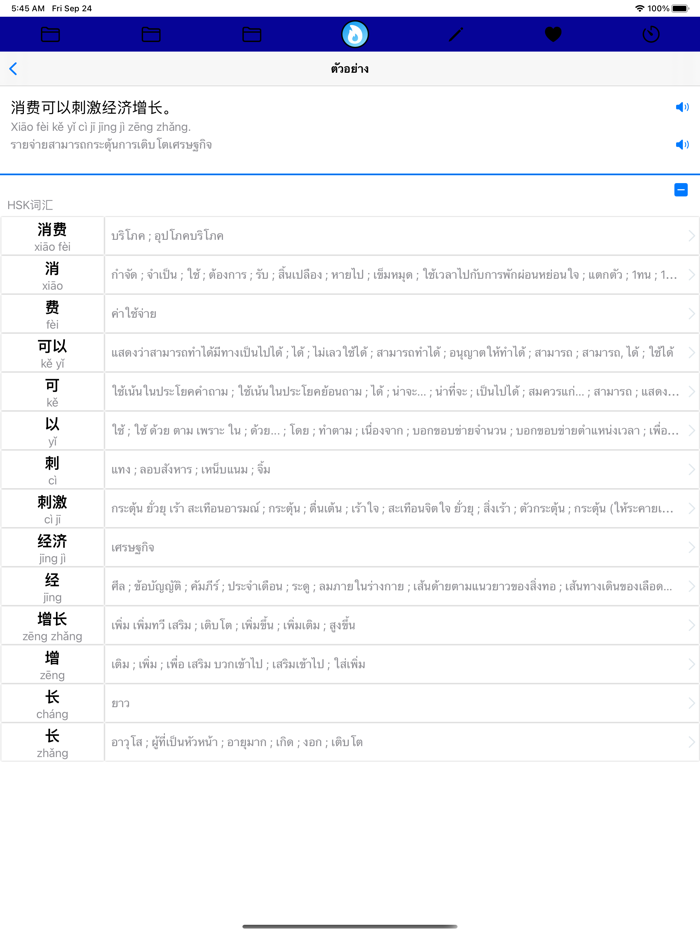Tap the definition เศรษฐกิจ for 经济
This screenshot has height=934, width=700.
click(x=133, y=547)
